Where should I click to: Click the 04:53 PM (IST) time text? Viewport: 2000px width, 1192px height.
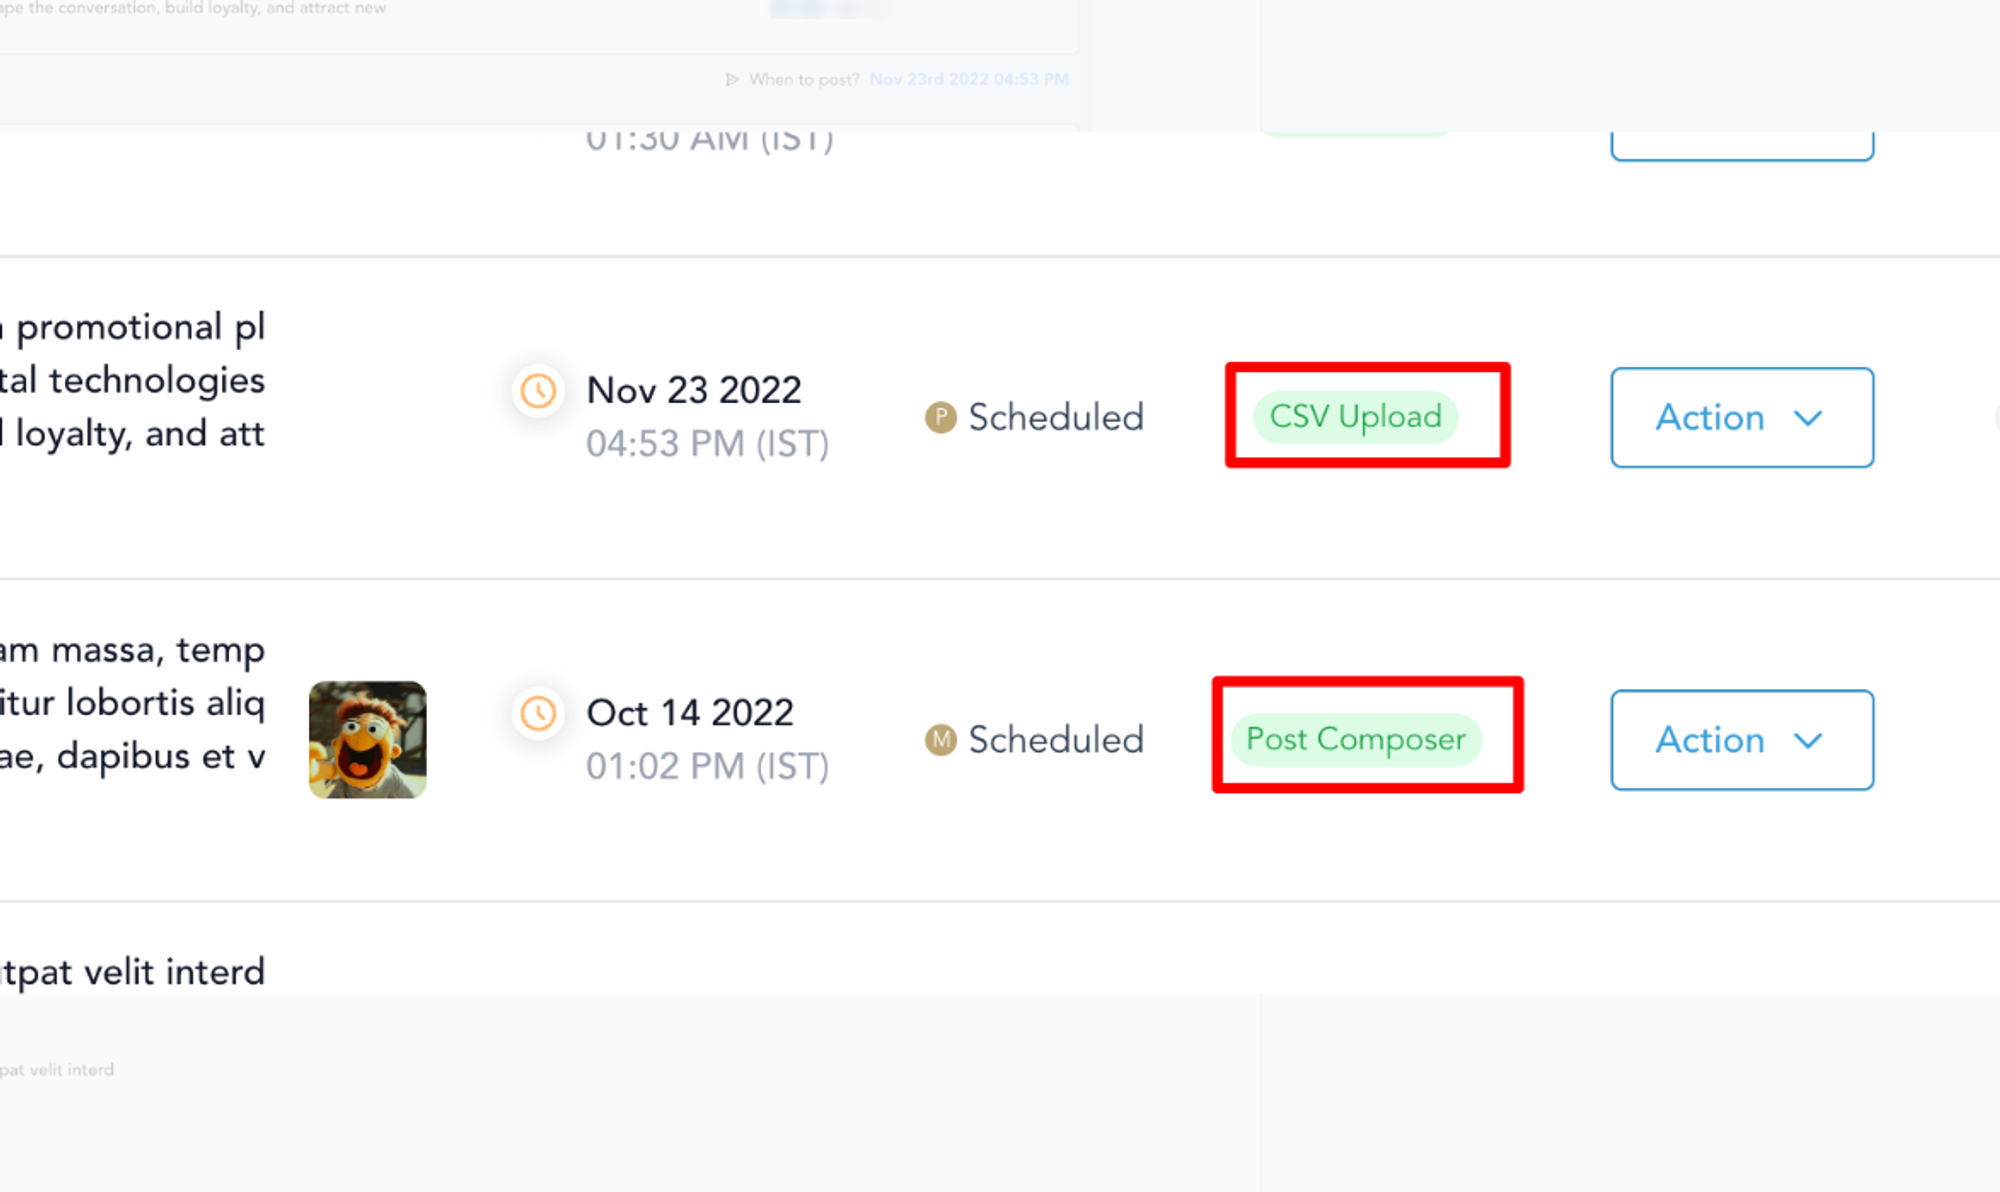[708, 444]
